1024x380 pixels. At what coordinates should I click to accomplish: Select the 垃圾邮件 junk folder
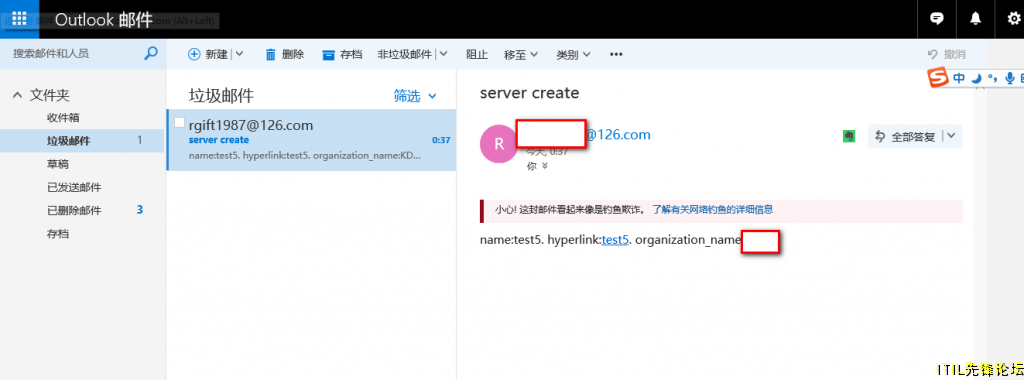click(x=82, y=140)
